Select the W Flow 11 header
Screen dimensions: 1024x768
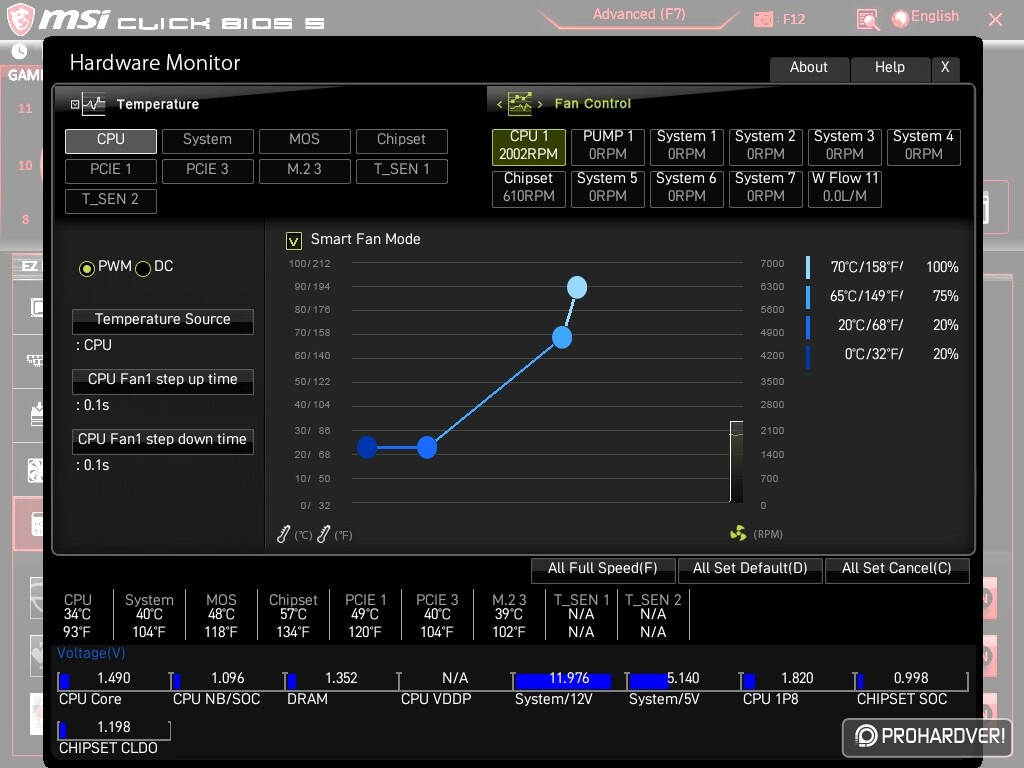(x=844, y=188)
